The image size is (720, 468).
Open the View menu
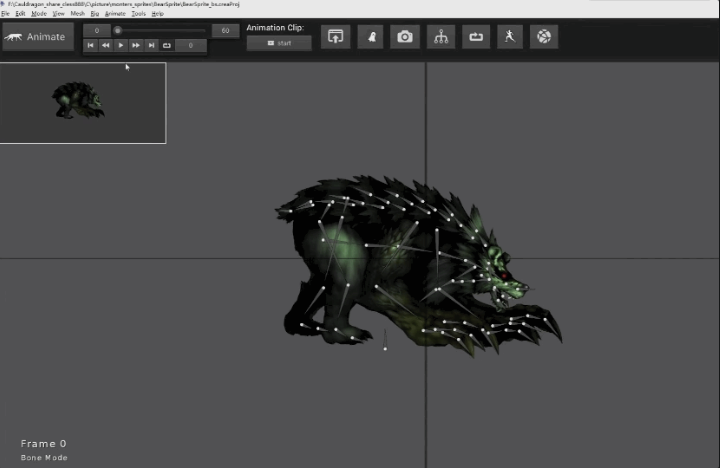coord(59,14)
